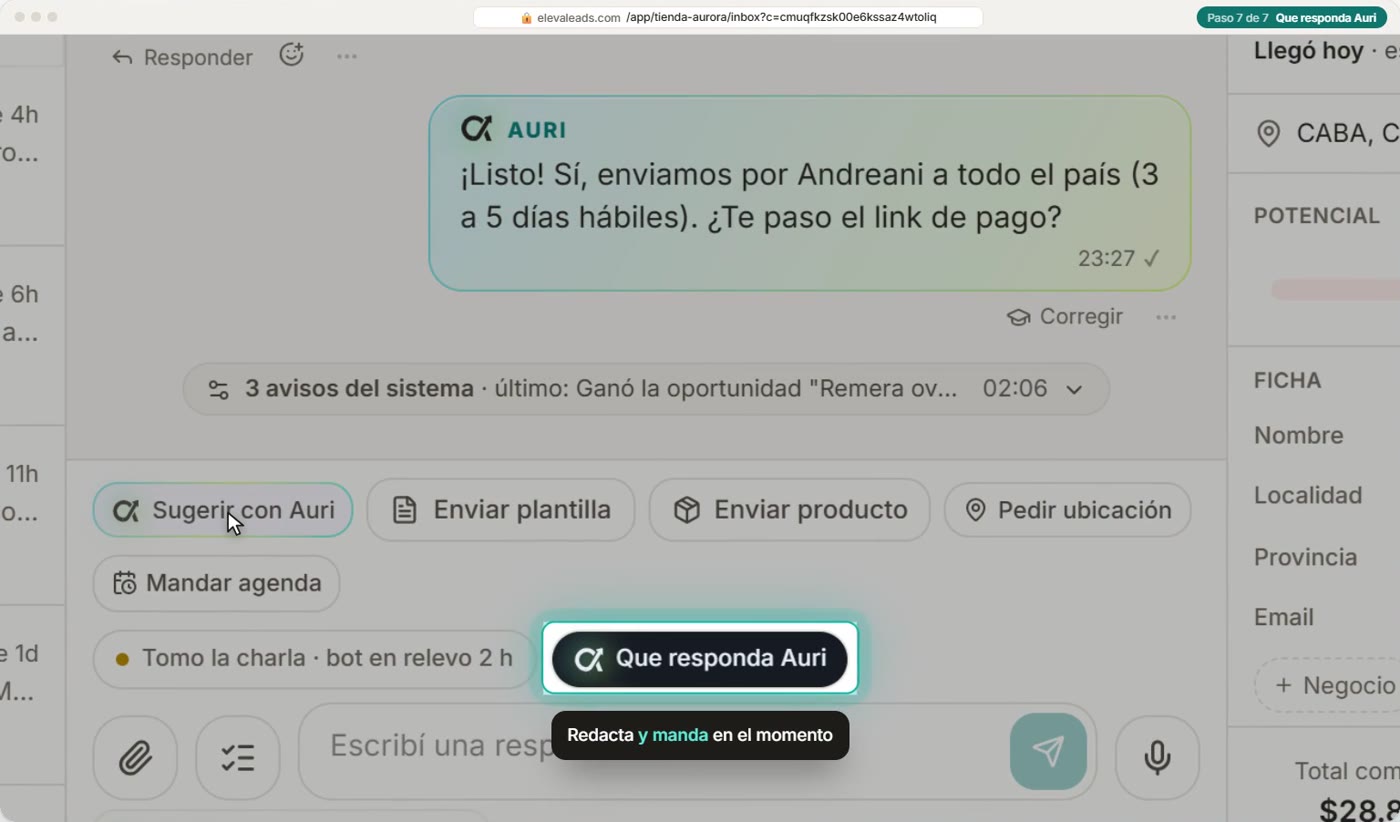The image size is (1400, 822).
Task: Click the POTENCIAL section heading
Action: [x=1317, y=216]
